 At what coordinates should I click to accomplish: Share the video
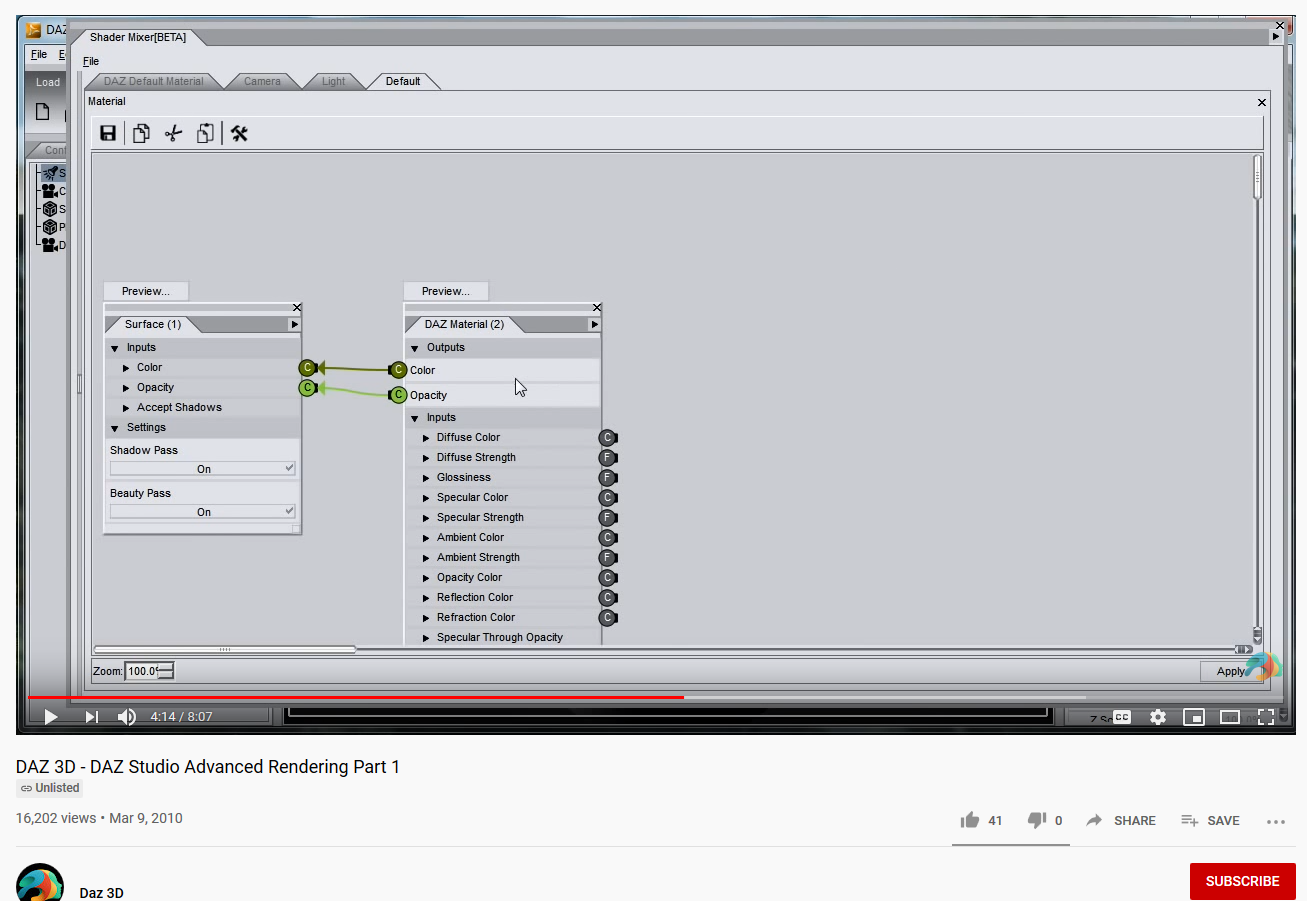click(1121, 821)
